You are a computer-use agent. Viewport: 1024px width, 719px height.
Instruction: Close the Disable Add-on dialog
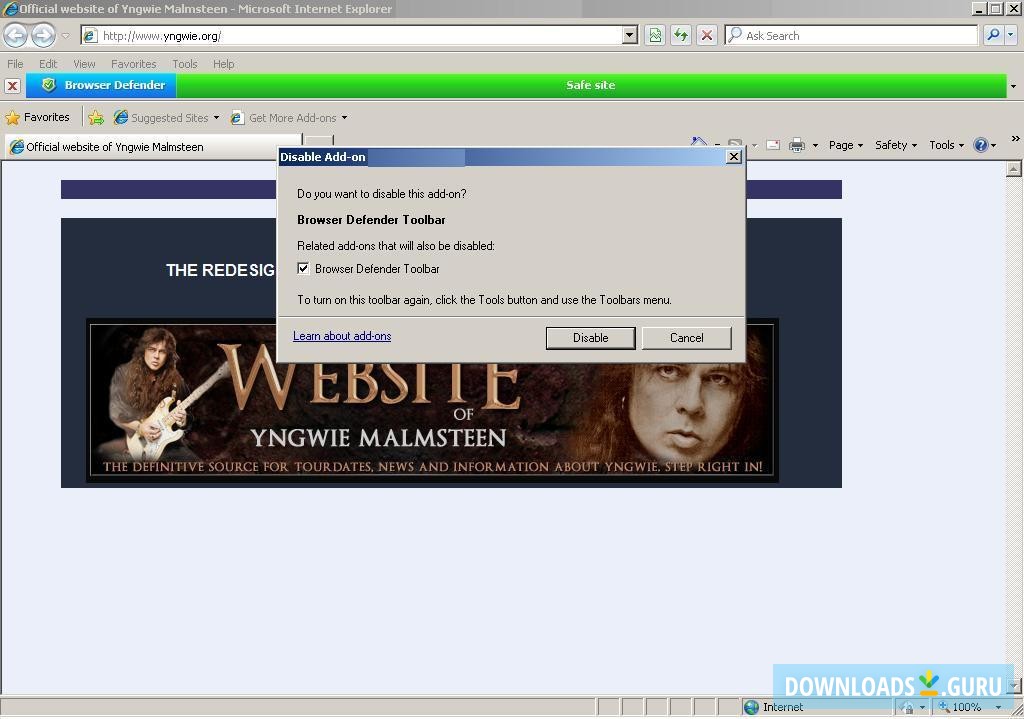point(733,157)
